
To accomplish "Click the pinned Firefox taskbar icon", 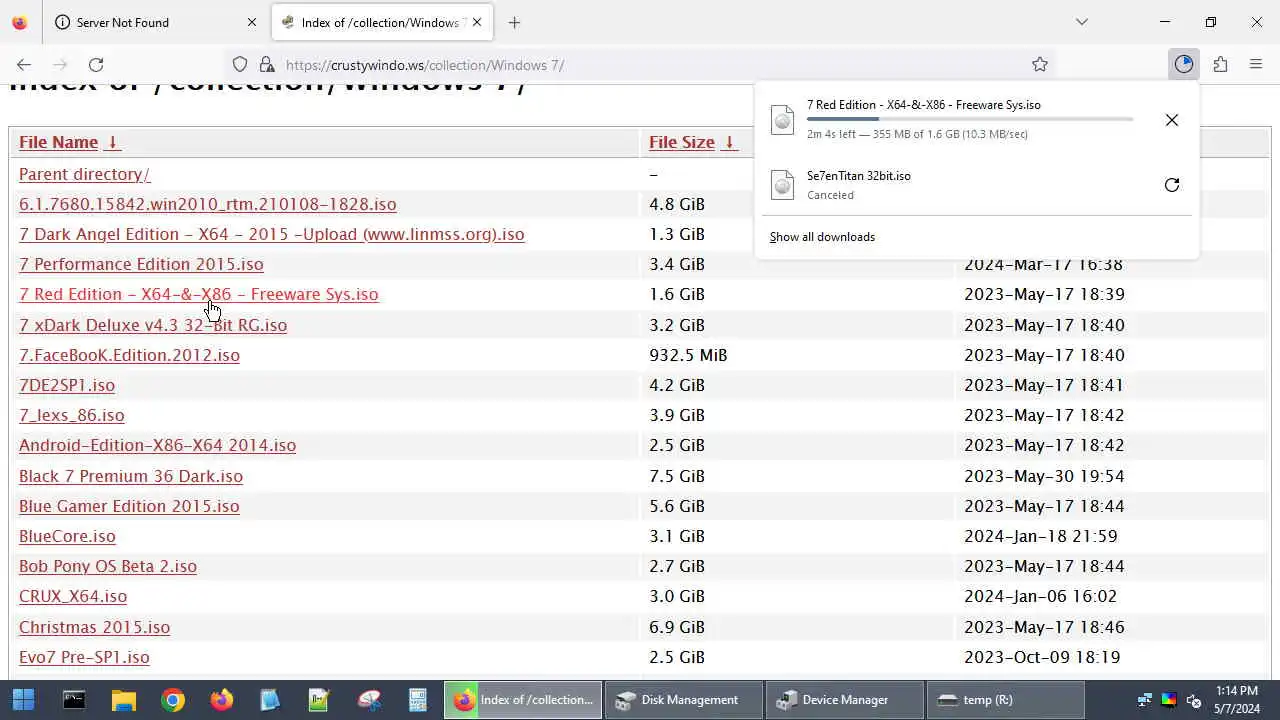I will 221,699.
